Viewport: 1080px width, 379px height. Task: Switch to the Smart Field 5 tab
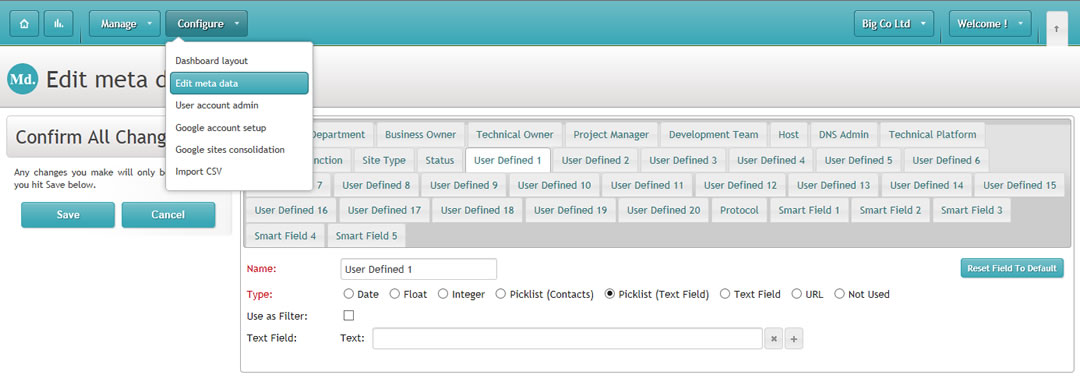click(x=366, y=236)
